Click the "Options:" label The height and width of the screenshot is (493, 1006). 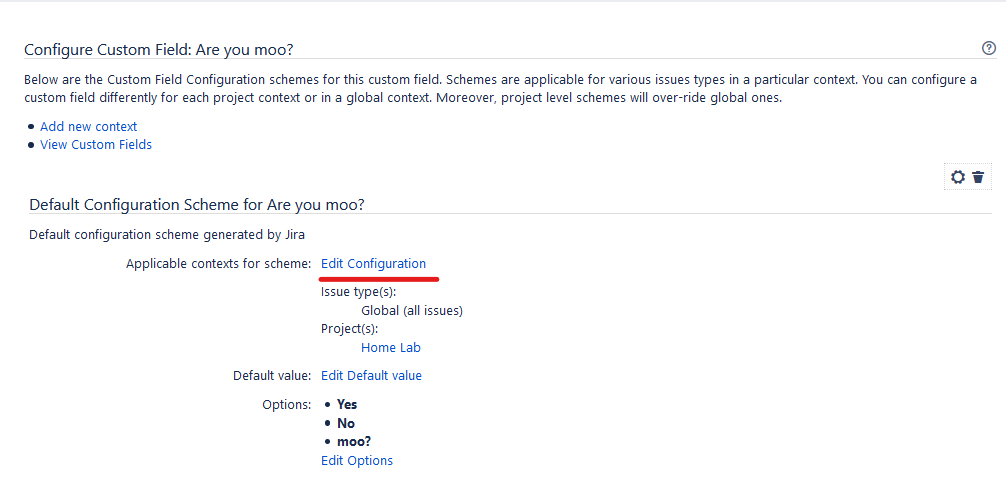pos(287,404)
